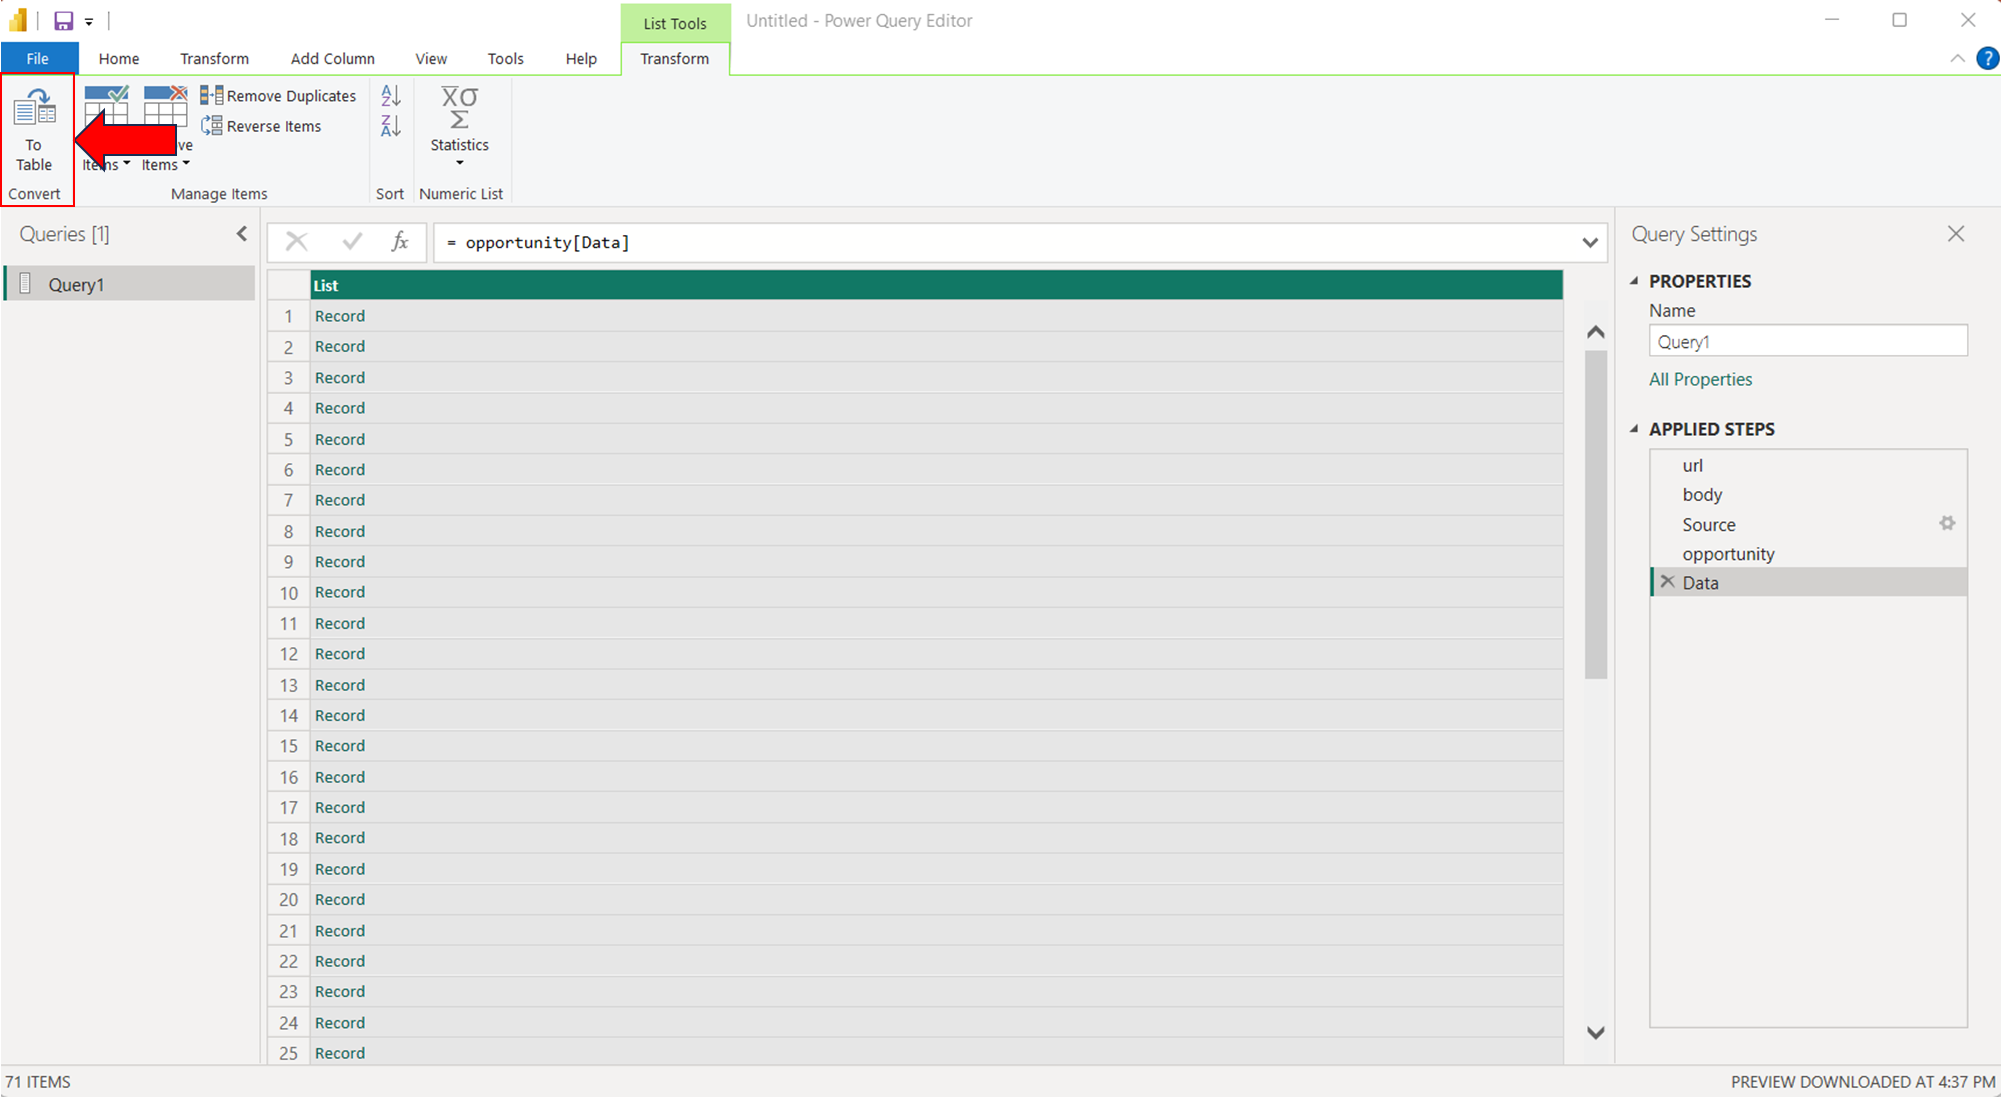The width and height of the screenshot is (2001, 1097).
Task: Open the Add Column ribbon tab
Action: point(332,58)
